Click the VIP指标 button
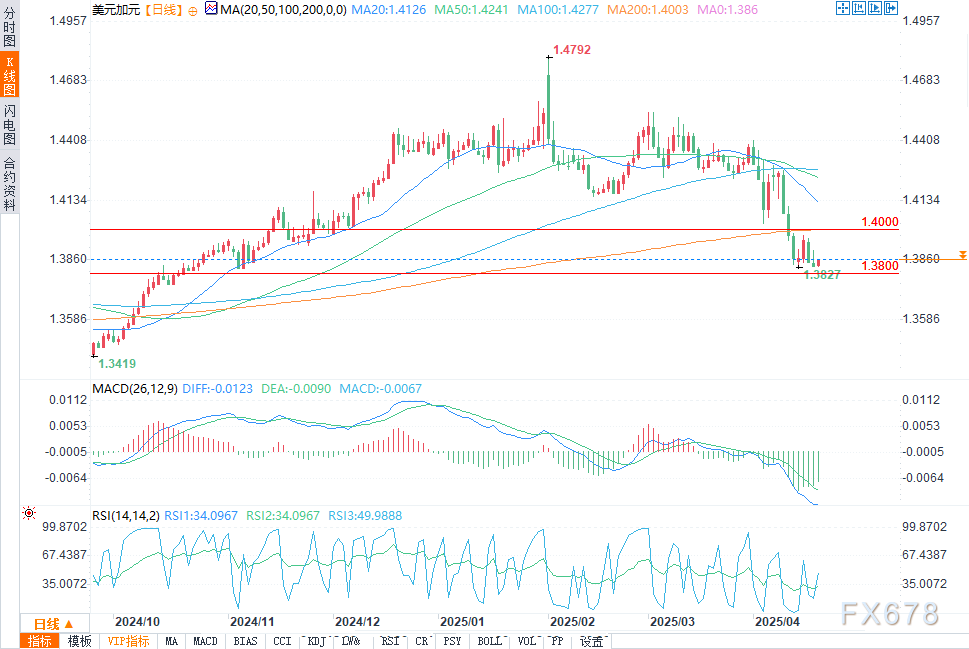The height and width of the screenshot is (649, 969). 127,641
